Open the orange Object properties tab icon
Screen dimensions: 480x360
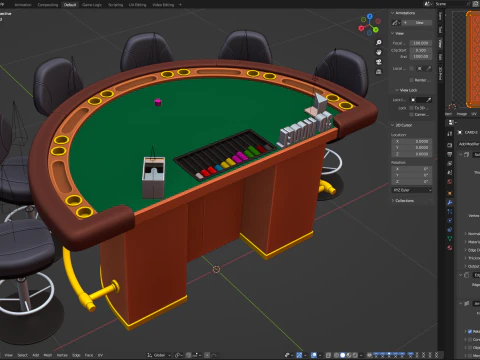[450, 193]
